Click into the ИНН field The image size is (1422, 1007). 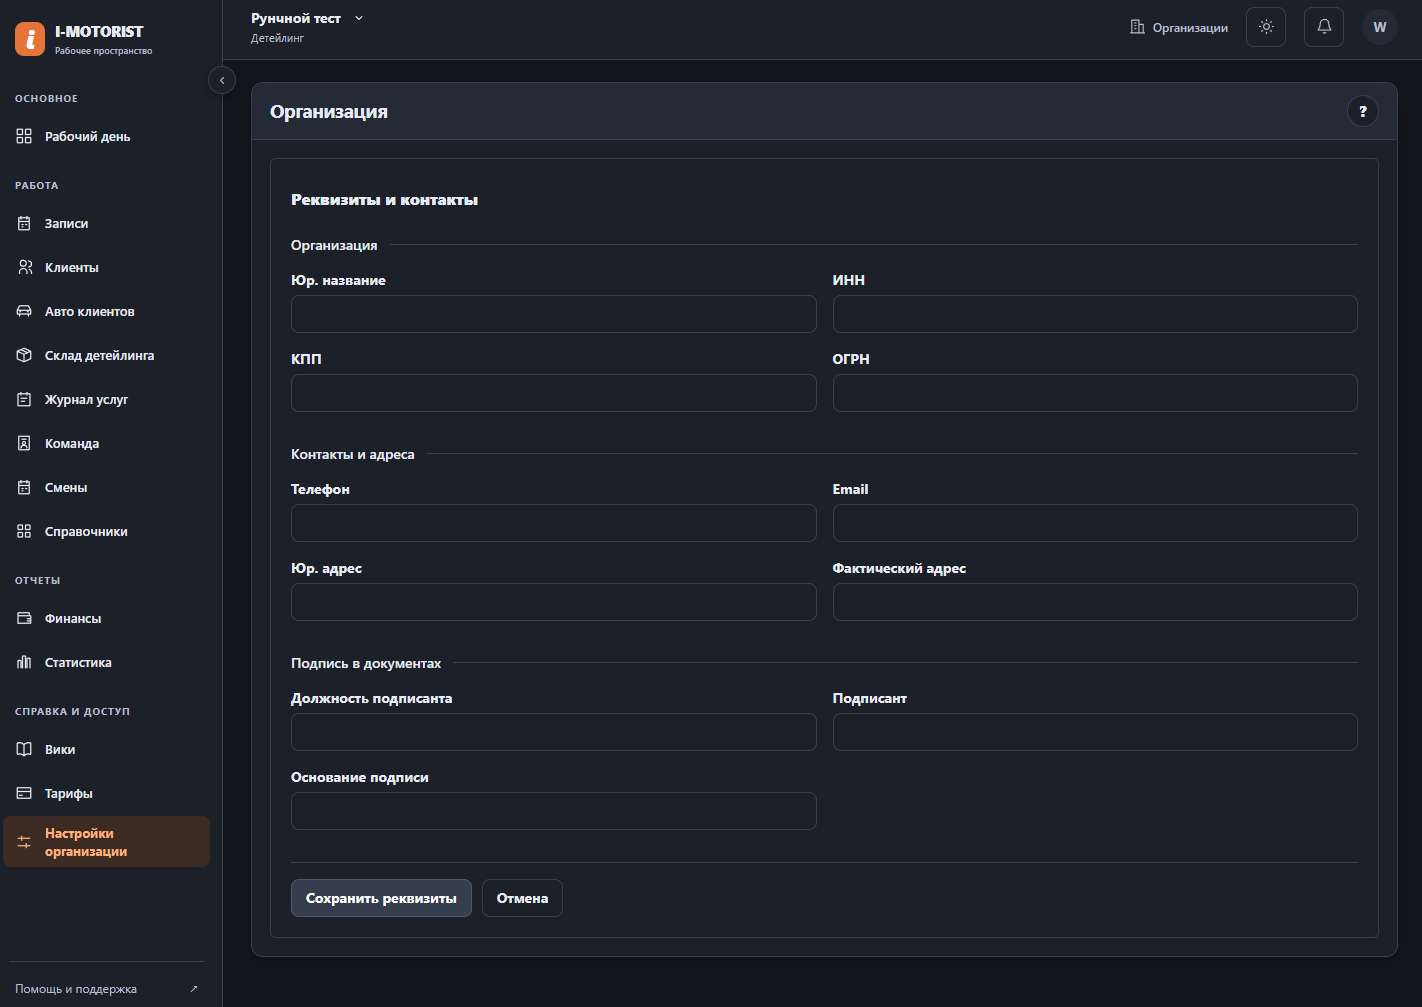point(1095,314)
